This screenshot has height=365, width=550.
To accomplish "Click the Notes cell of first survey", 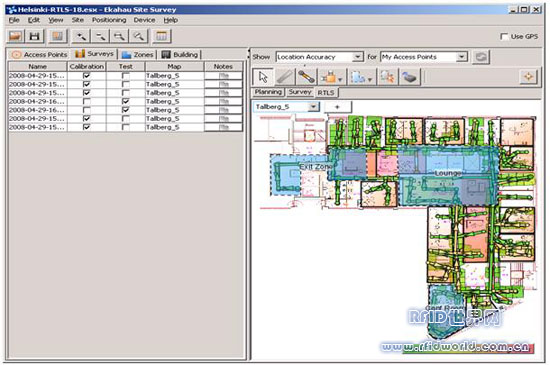I will pyautogui.click(x=223, y=76).
